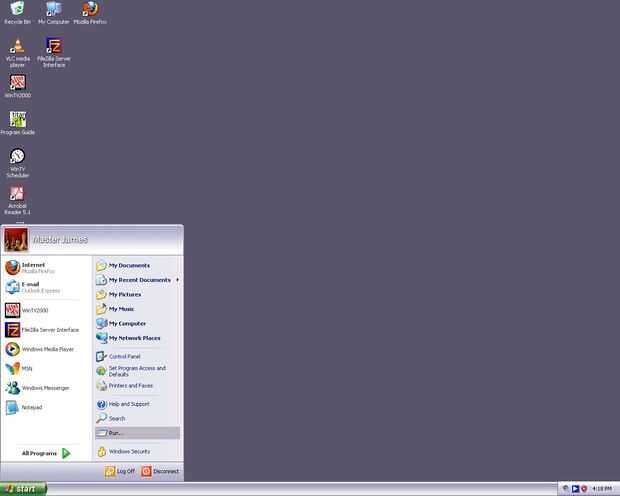Image resolution: width=620 pixels, height=496 pixels.
Task: Click the grey leftmost system tray icon
Action: point(566,489)
